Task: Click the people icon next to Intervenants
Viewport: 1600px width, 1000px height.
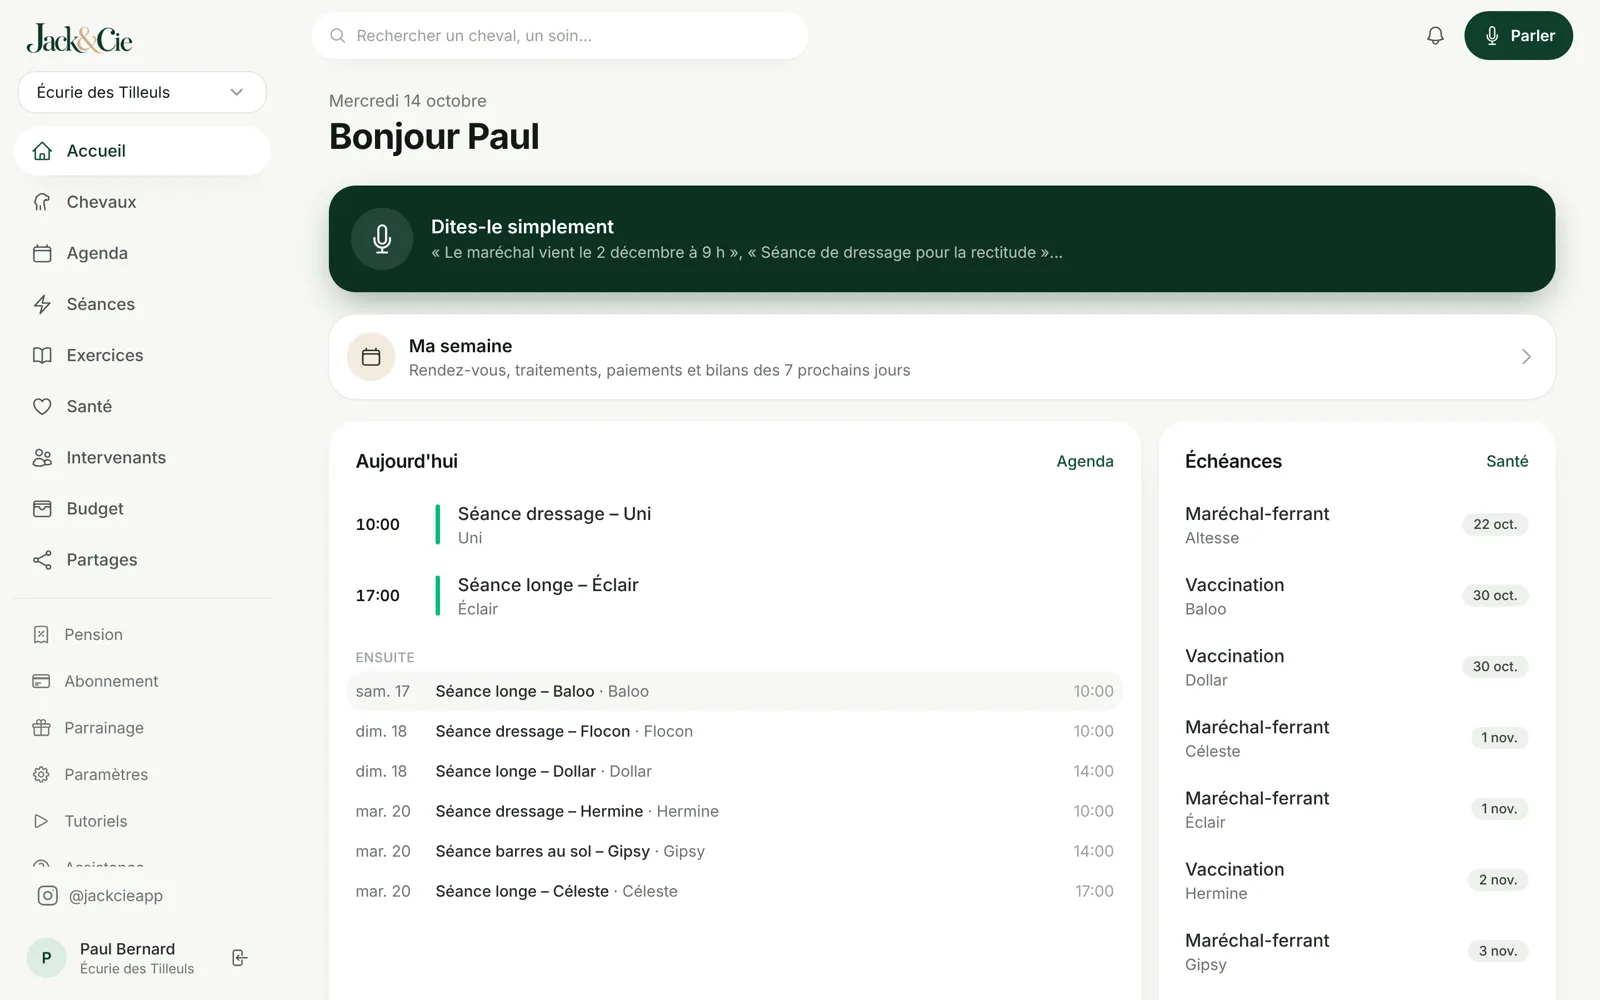Action: point(42,457)
